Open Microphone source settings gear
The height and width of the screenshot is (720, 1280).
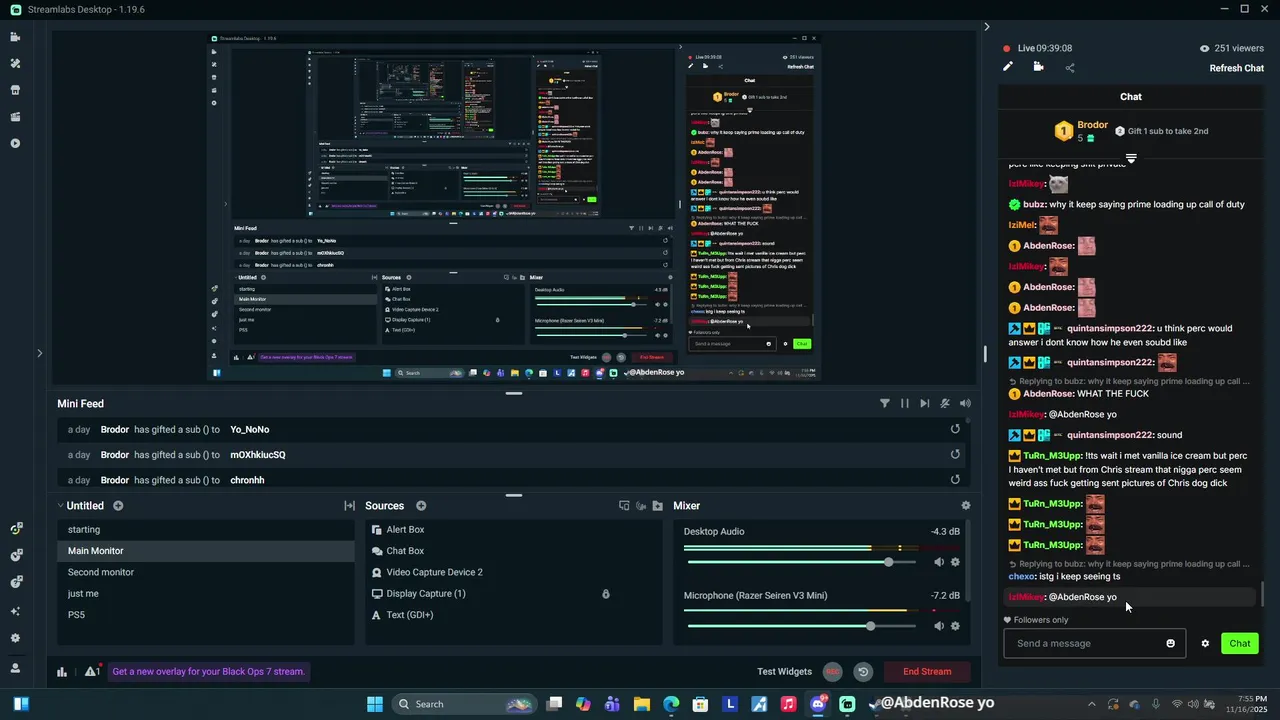coord(955,626)
